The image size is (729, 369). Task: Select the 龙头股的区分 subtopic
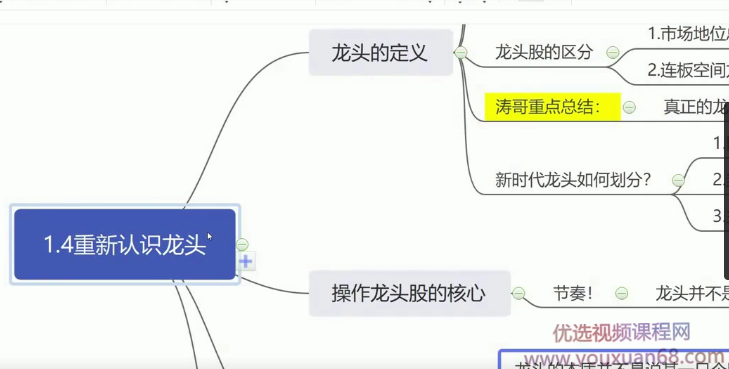click(x=543, y=52)
